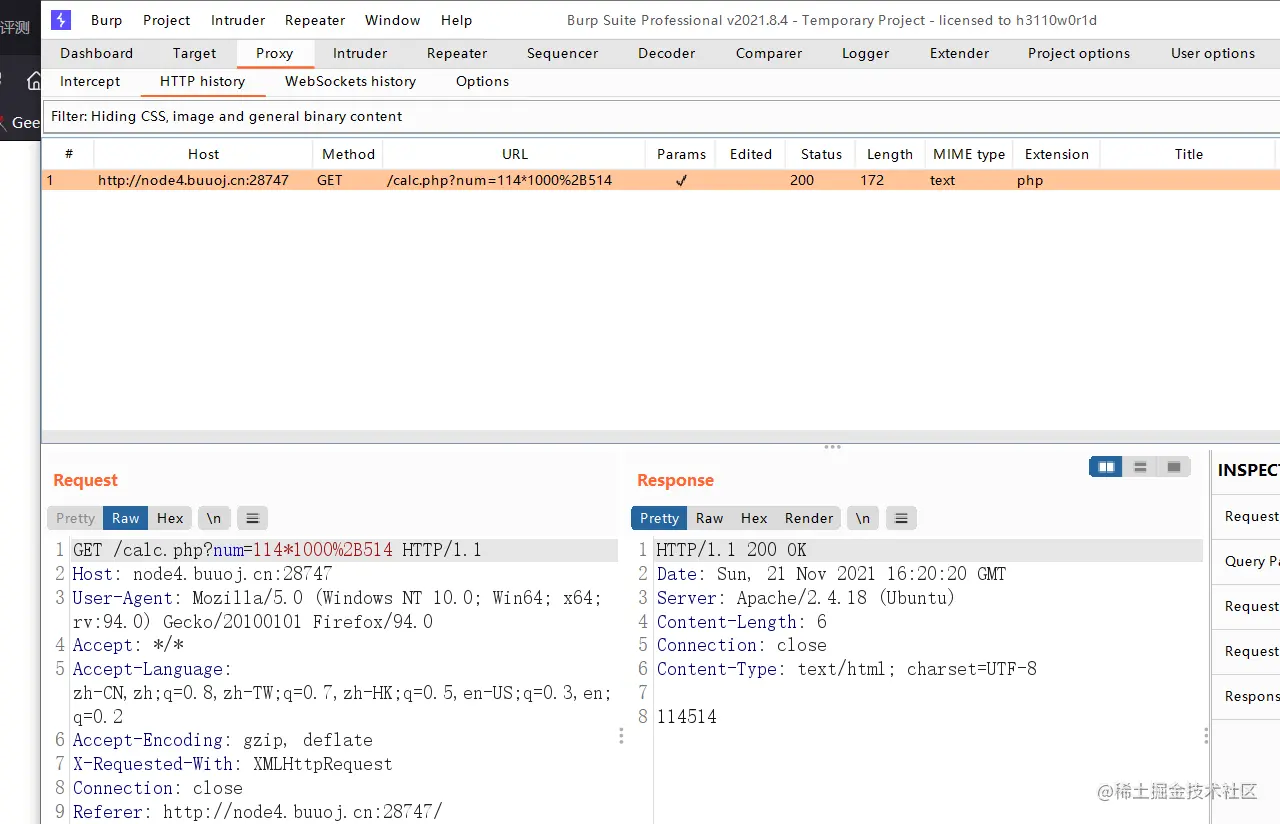This screenshot has height=824, width=1280.
Task: Sort history by MIME type column
Action: (x=969, y=154)
